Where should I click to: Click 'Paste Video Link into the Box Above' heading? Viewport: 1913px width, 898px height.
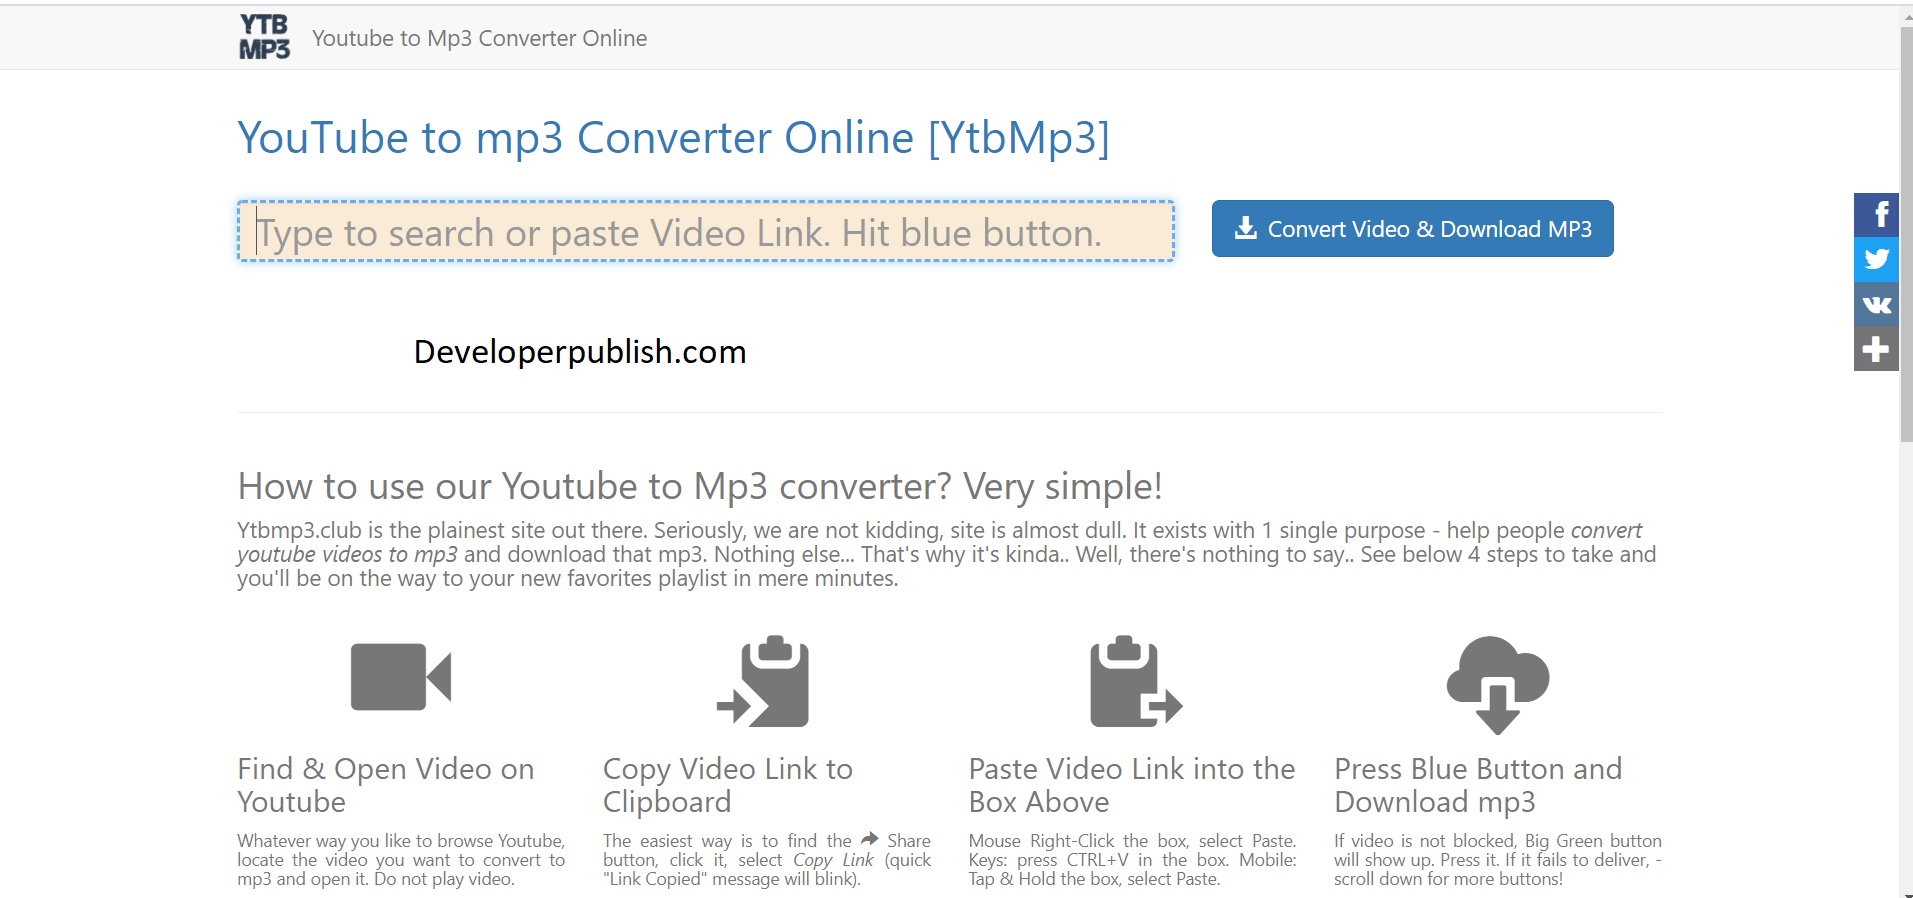pos(1132,785)
